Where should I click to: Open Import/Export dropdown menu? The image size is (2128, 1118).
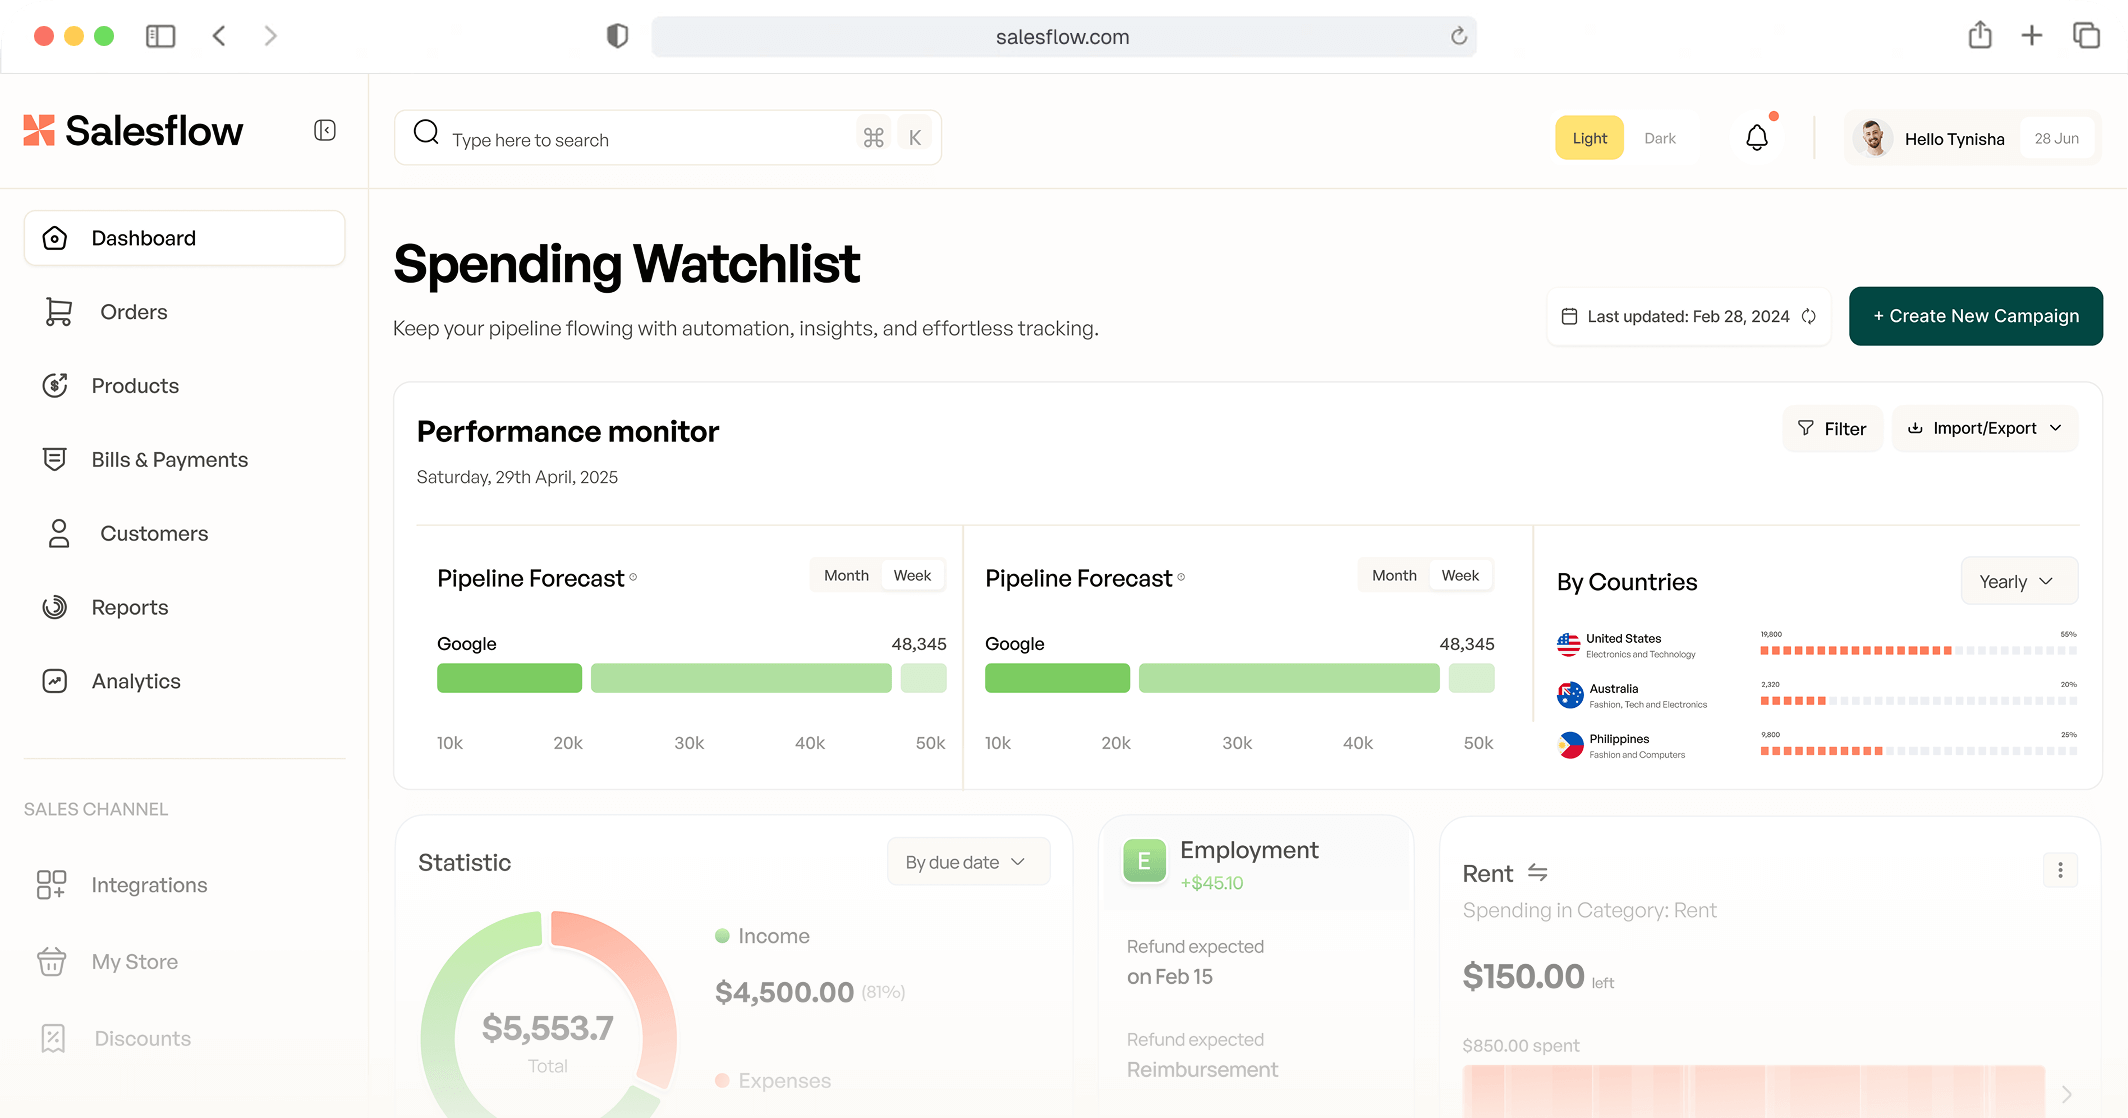[1985, 428]
